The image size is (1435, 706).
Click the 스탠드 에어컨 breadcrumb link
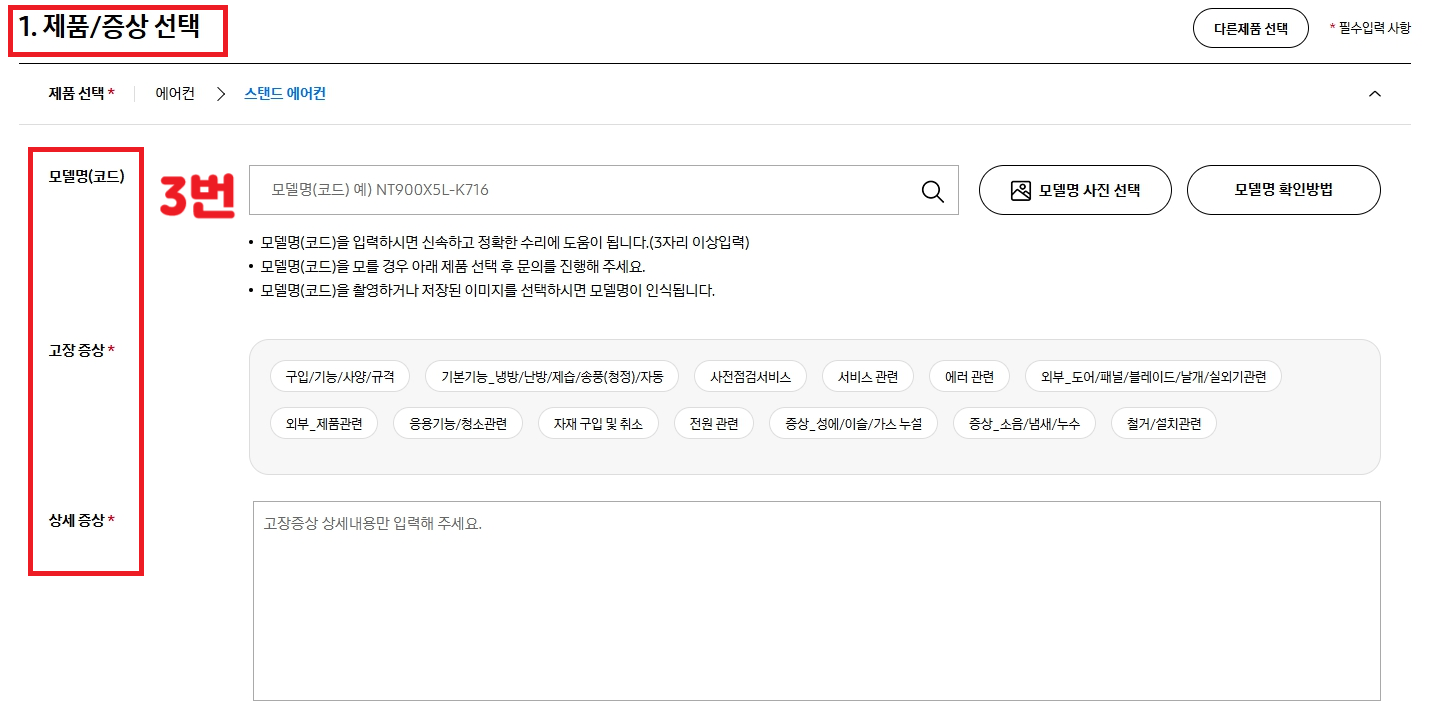point(283,93)
